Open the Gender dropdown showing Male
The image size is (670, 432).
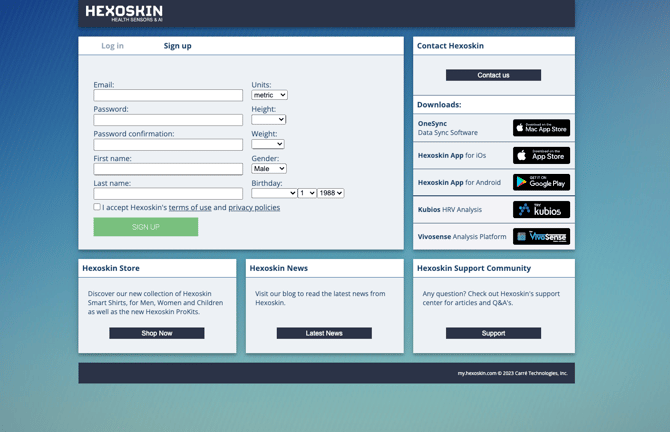click(x=269, y=169)
